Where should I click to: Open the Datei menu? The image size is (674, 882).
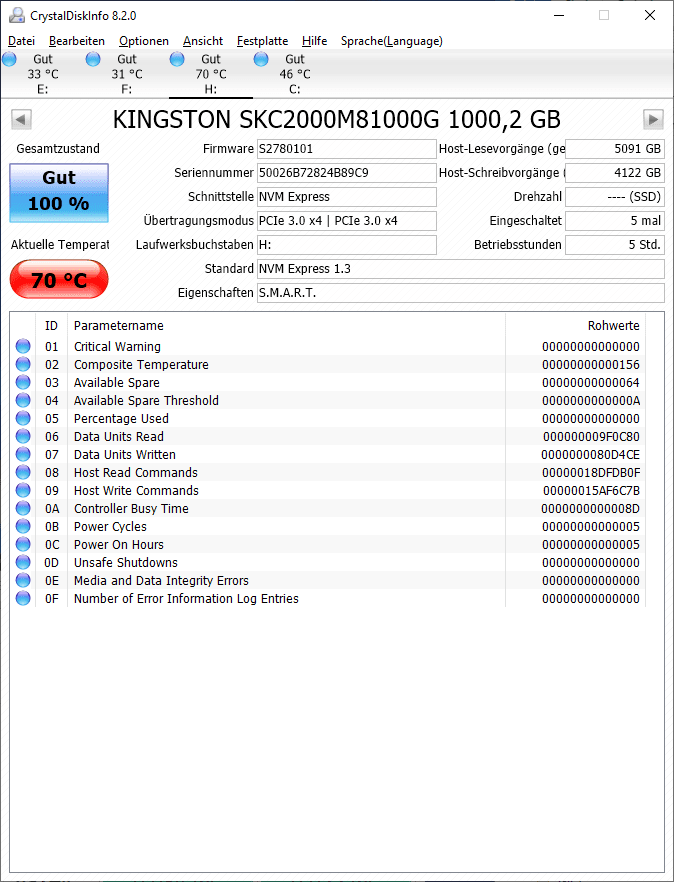pyautogui.click(x=21, y=41)
